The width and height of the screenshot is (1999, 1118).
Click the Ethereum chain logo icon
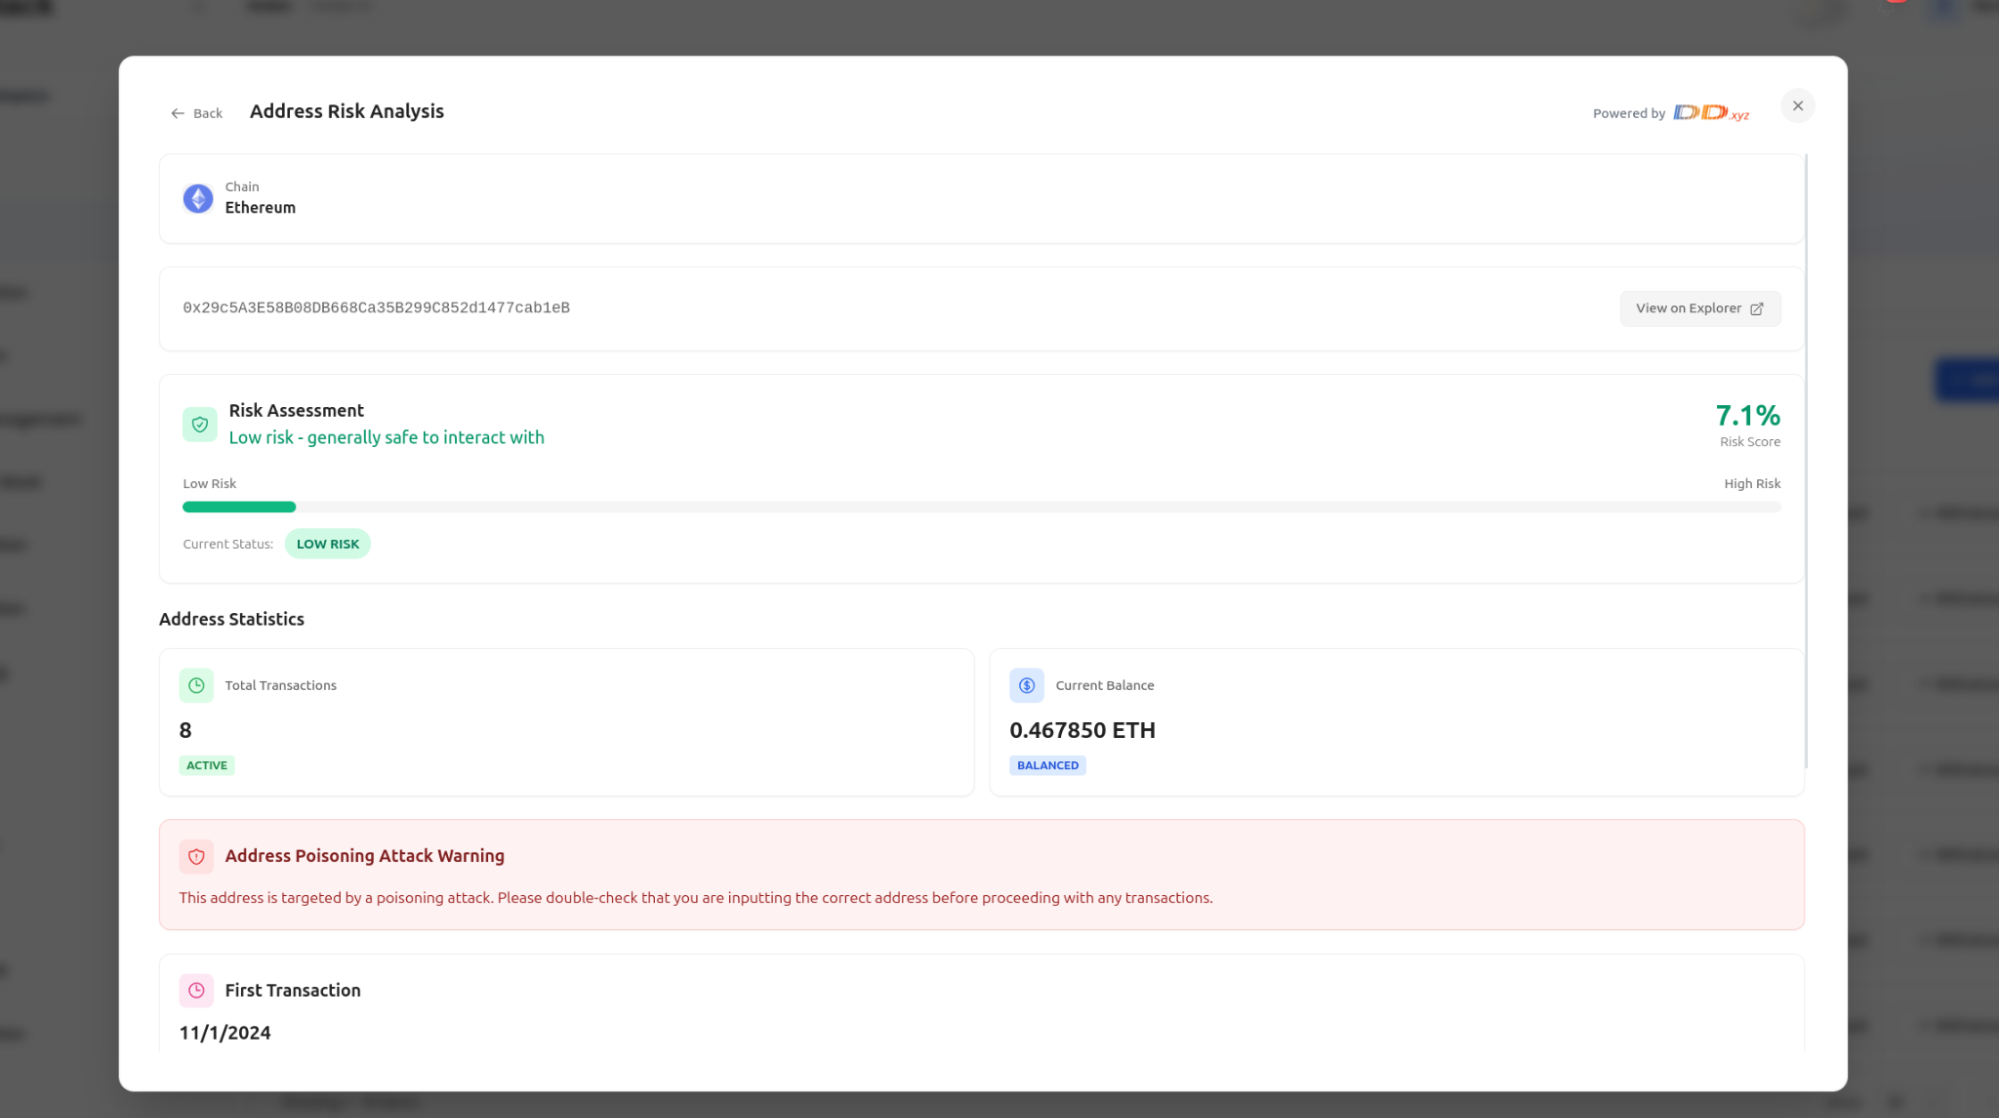(198, 198)
